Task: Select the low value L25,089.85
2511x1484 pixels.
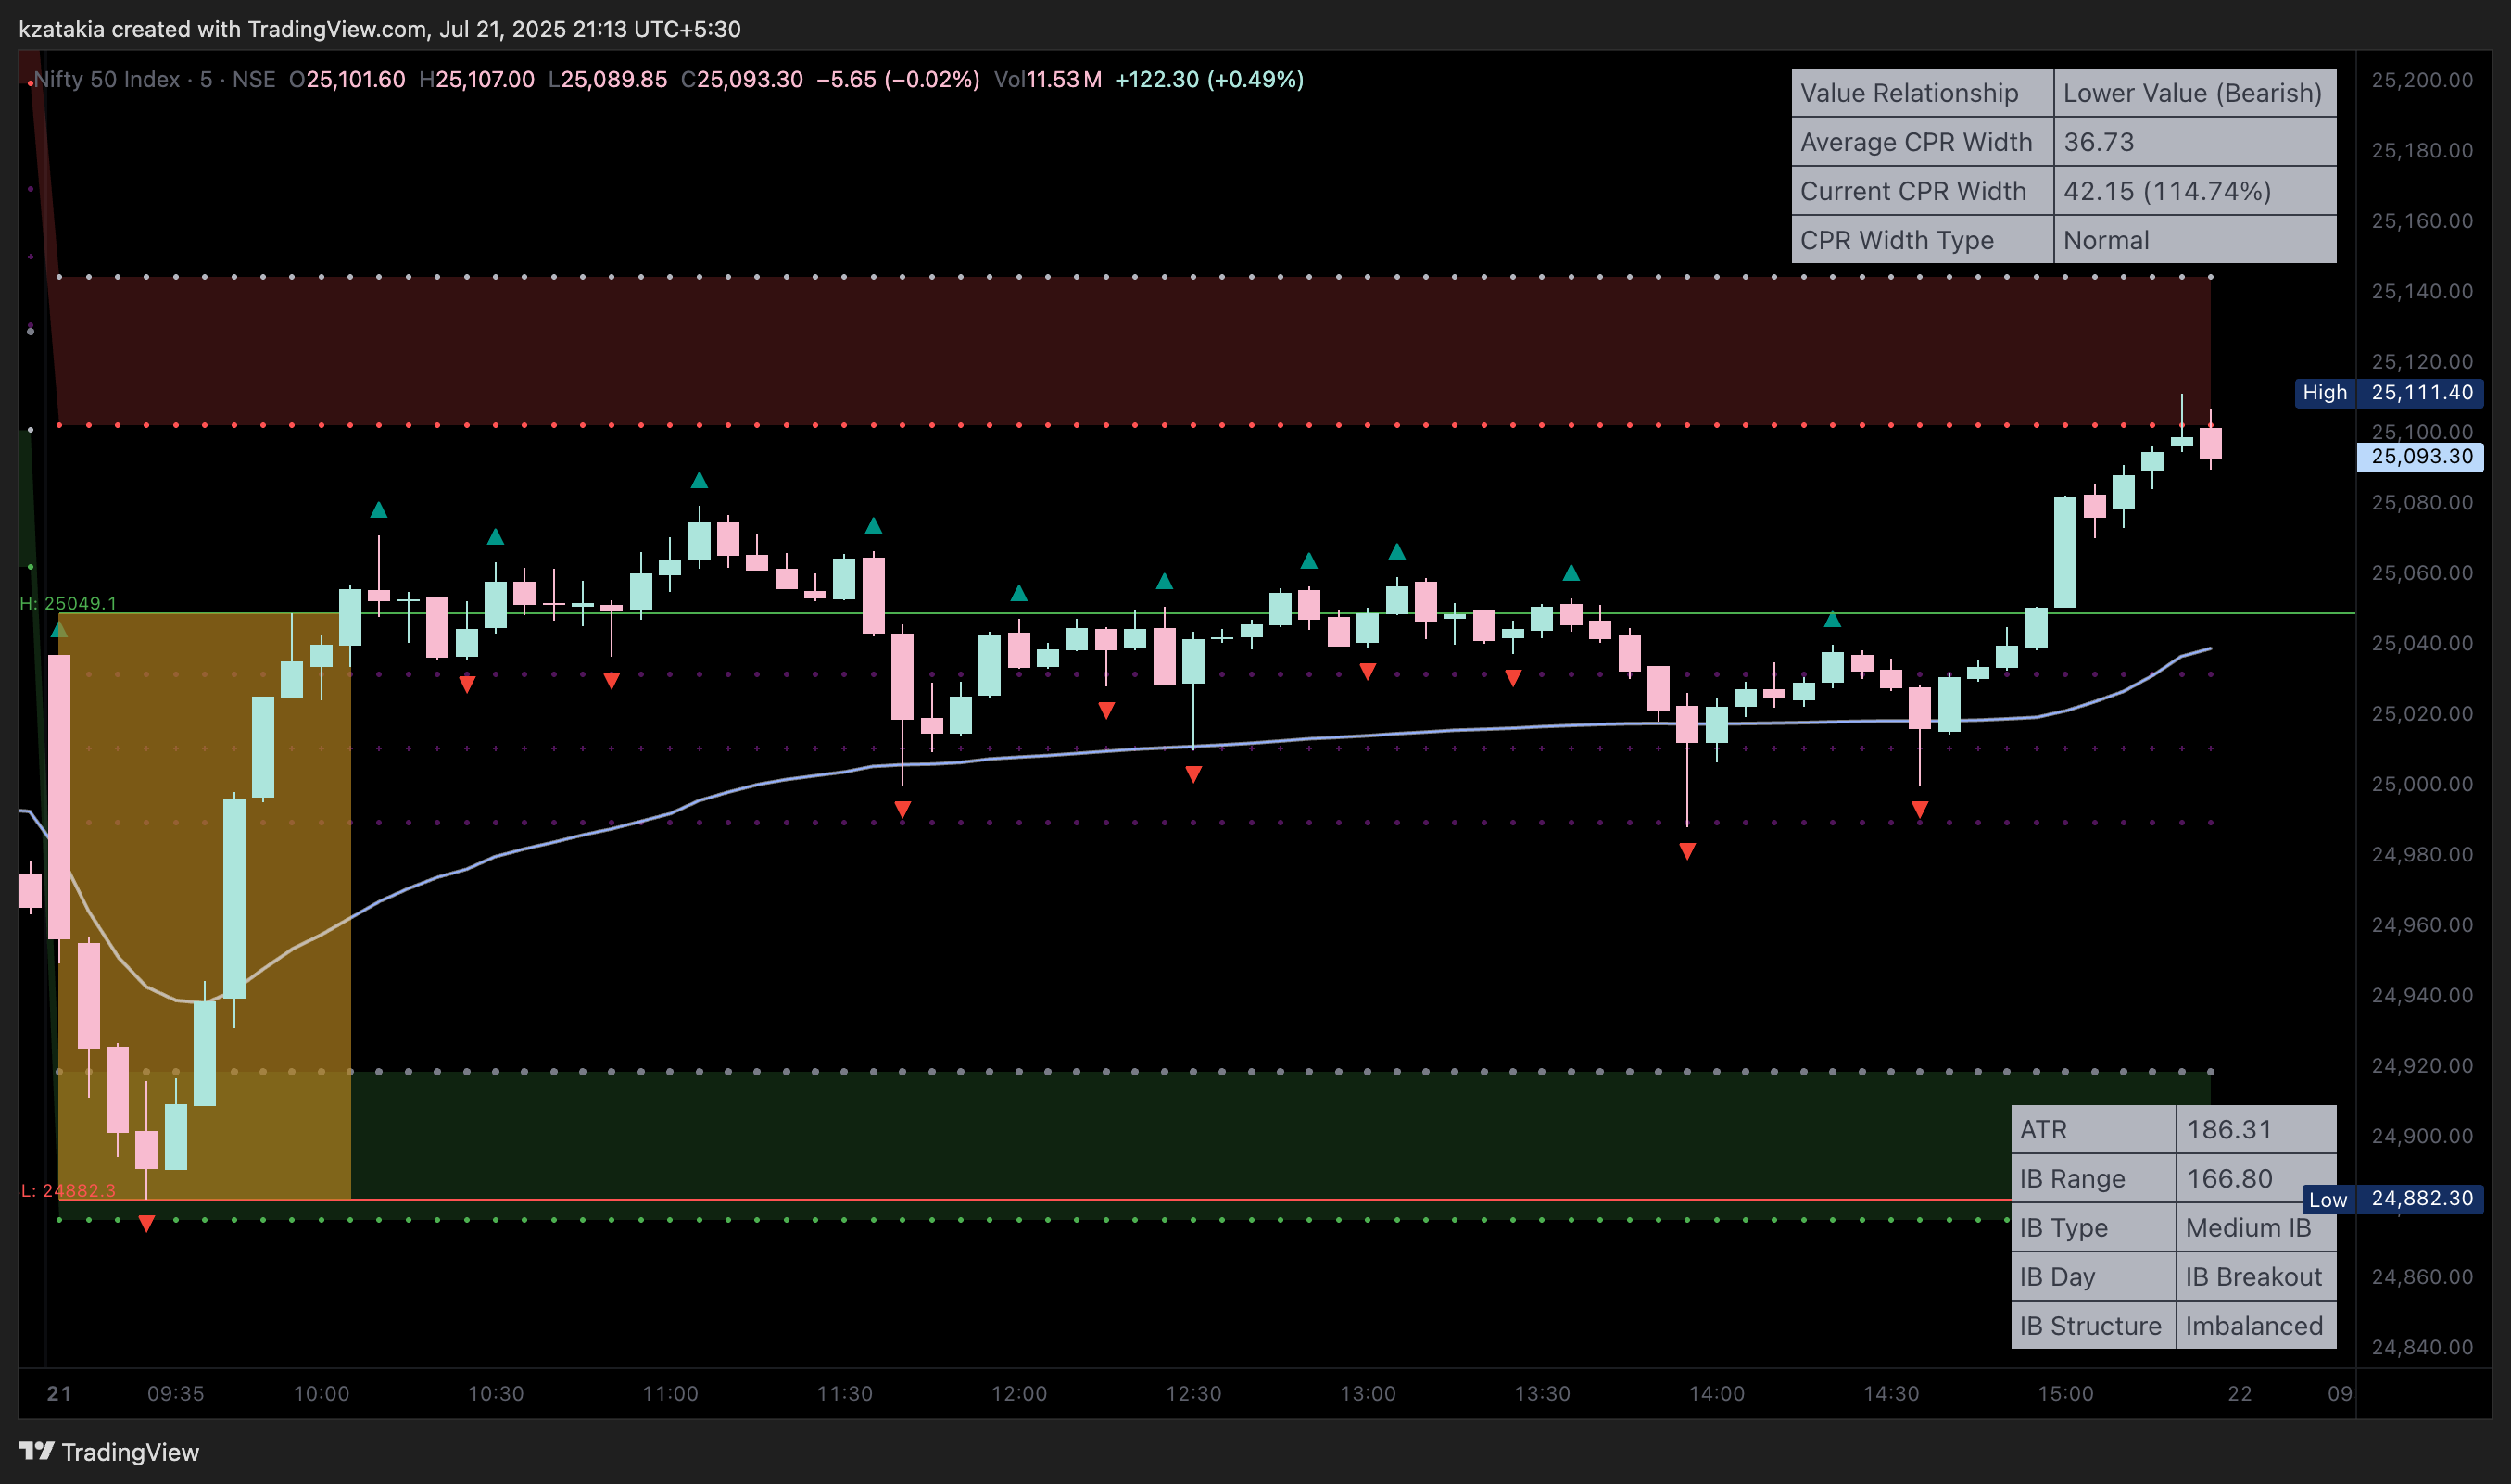Action: pyautogui.click(x=608, y=79)
